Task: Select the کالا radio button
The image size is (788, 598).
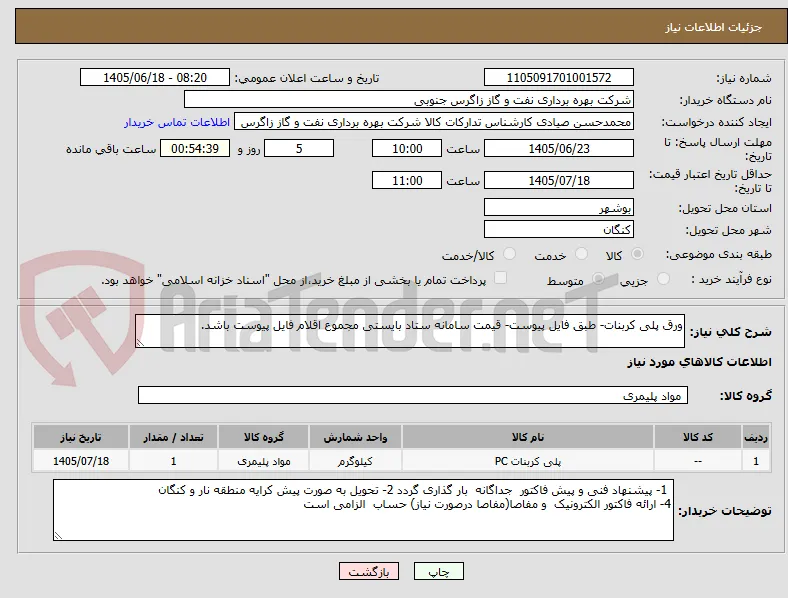Action: pos(637,254)
